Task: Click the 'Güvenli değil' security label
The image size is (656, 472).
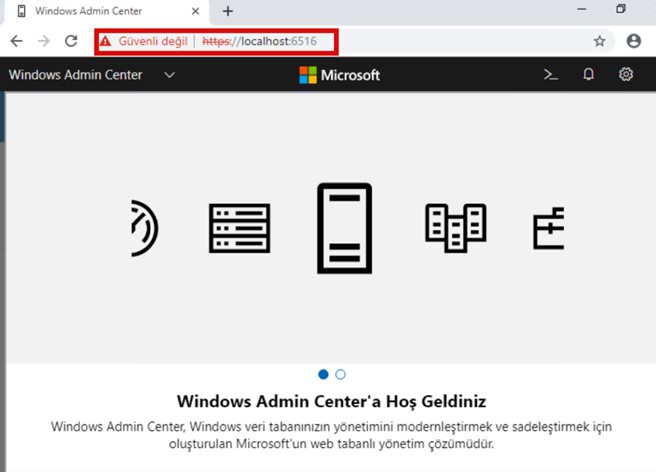Action: point(153,41)
